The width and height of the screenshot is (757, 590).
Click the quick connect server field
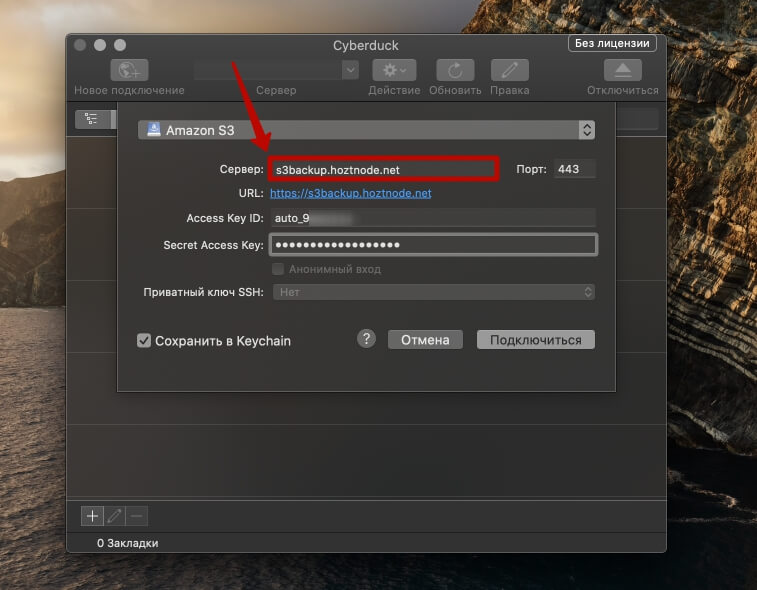pos(268,70)
